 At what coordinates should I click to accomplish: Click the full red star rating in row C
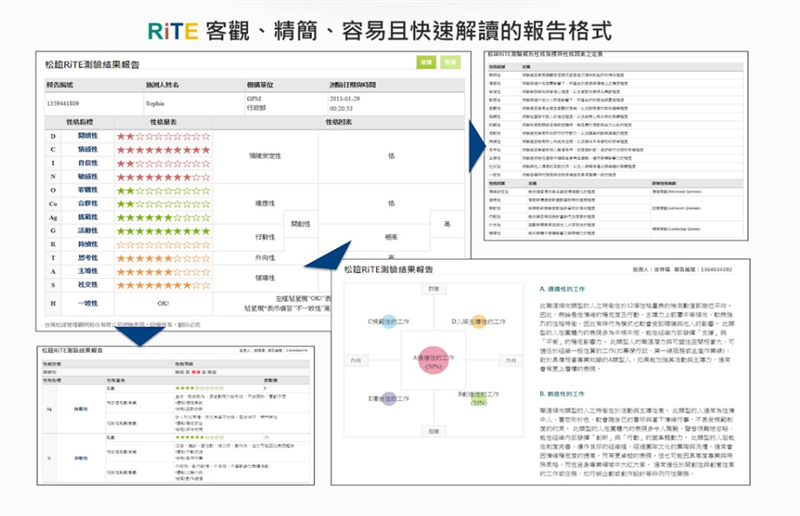tap(163, 150)
